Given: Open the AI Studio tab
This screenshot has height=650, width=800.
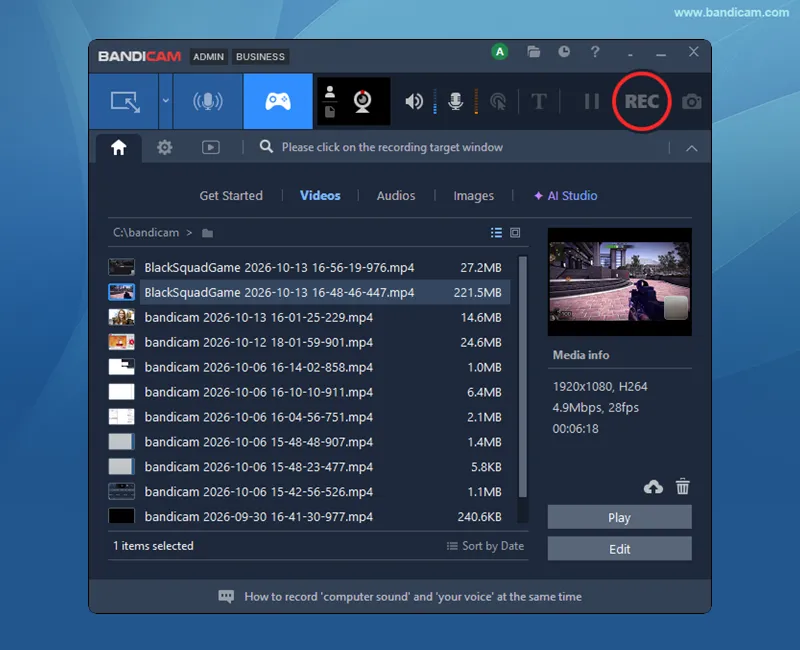Looking at the screenshot, I should pyautogui.click(x=565, y=195).
